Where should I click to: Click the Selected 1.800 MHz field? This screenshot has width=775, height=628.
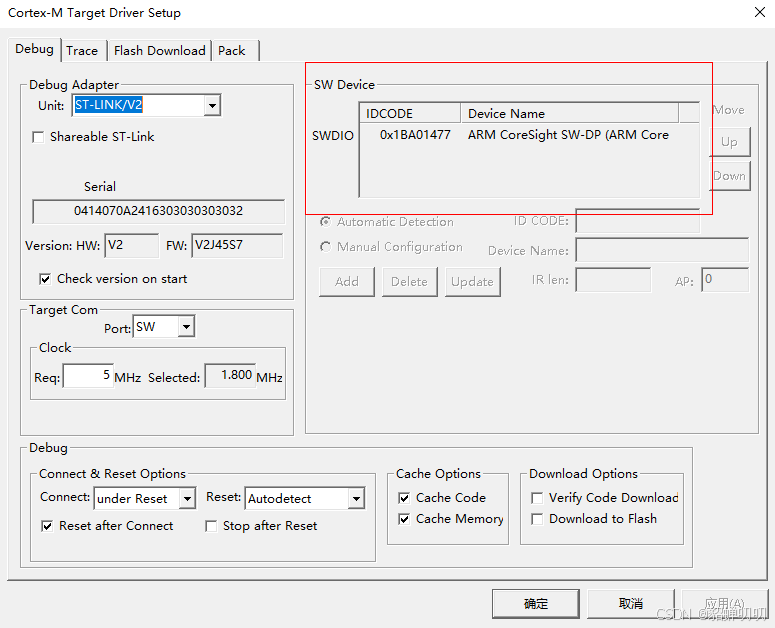[230, 376]
